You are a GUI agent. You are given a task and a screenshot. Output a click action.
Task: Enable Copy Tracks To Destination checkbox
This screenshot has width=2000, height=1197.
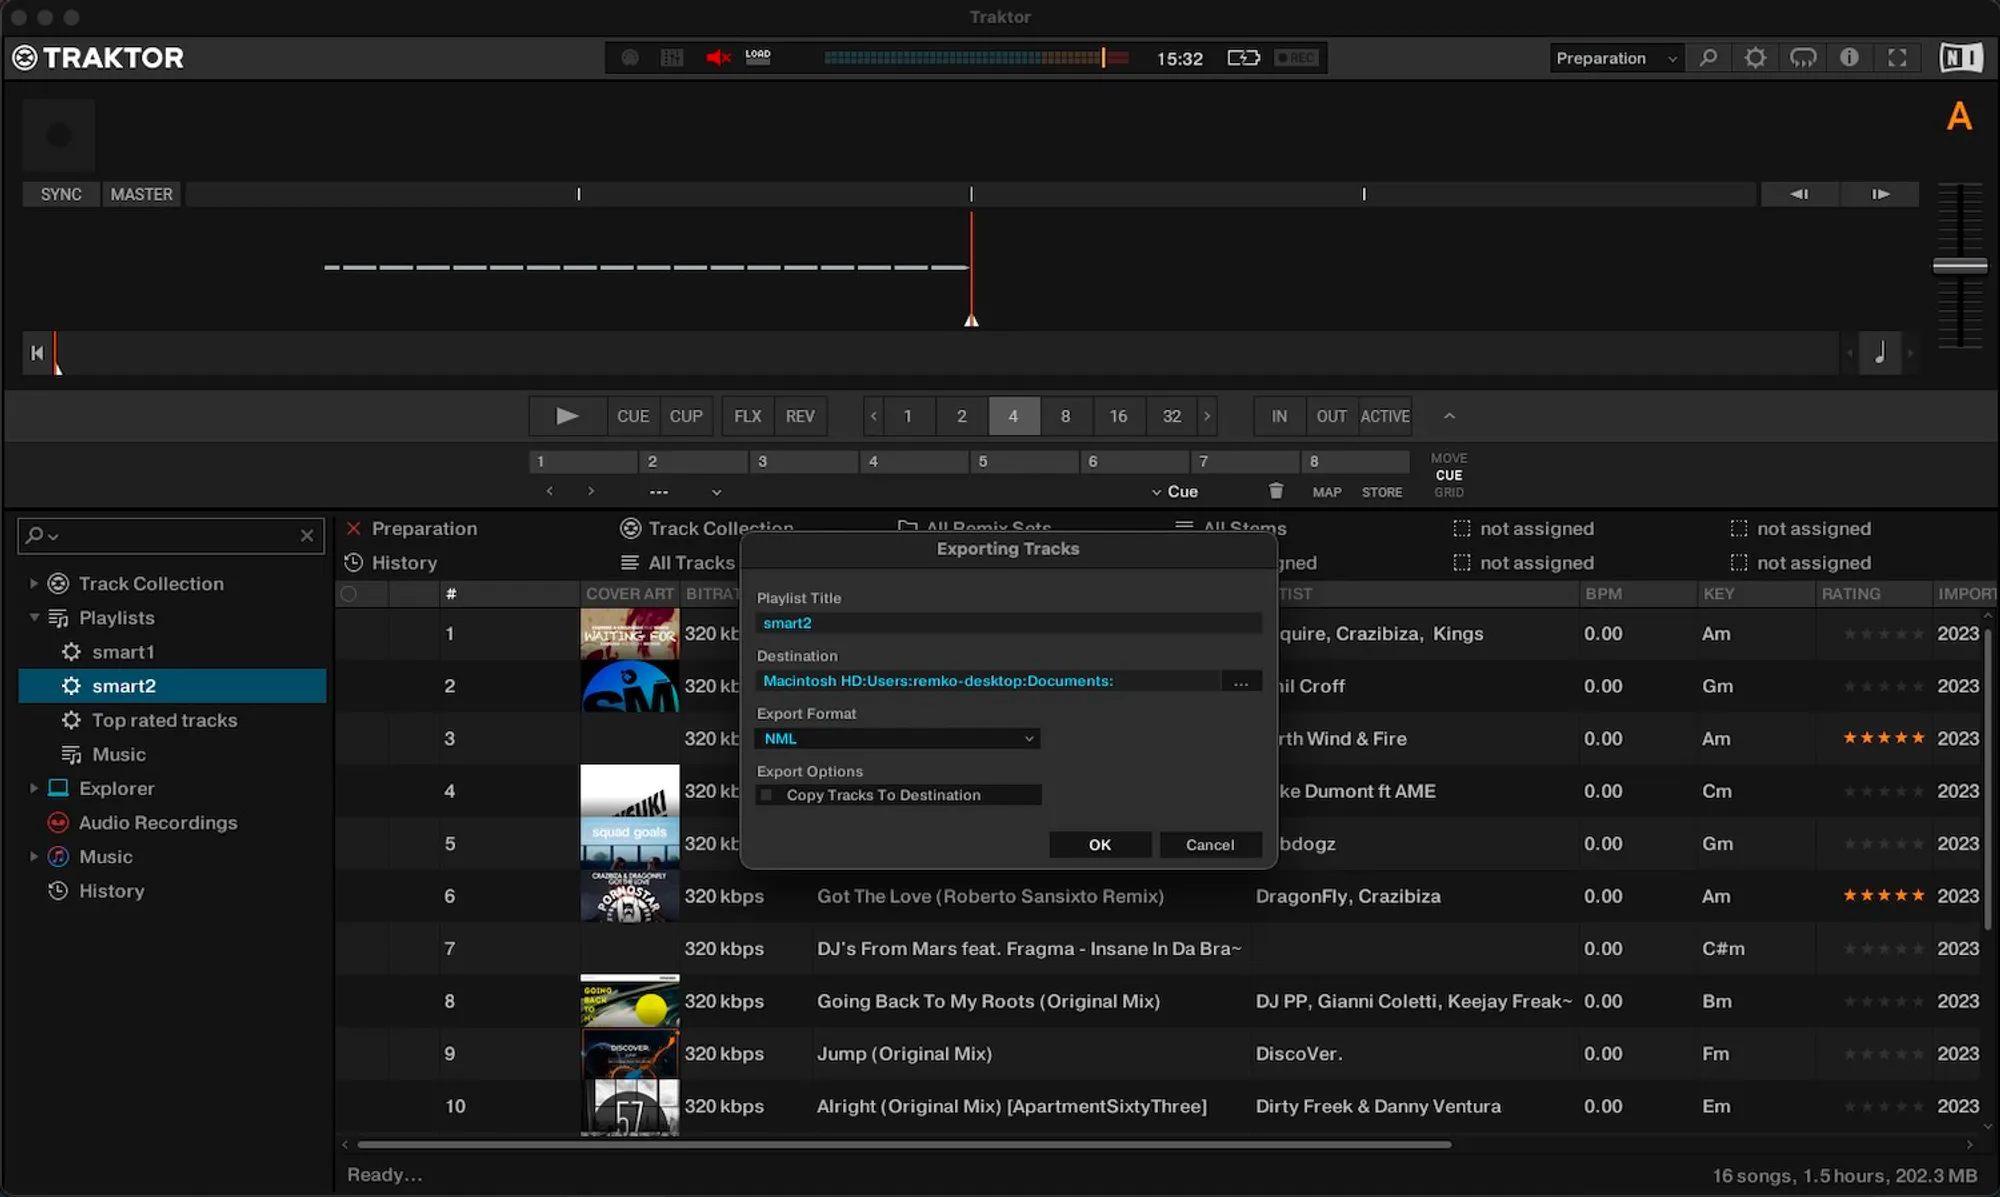point(767,795)
